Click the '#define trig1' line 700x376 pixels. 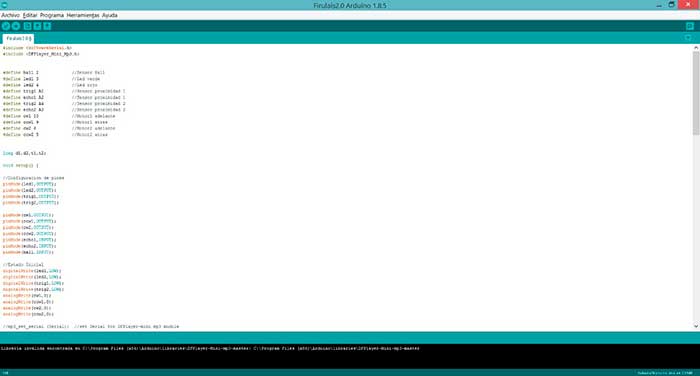click(x=23, y=91)
